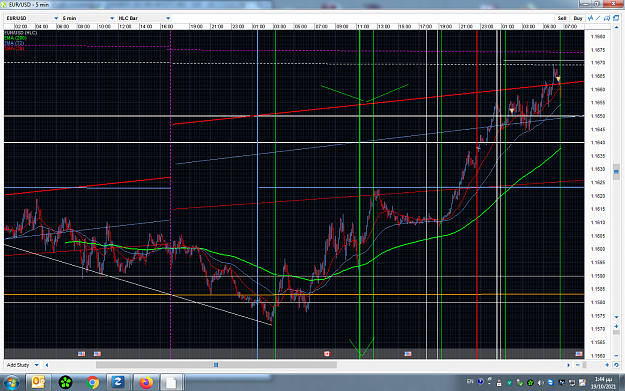Open the green flower app icon in taskbar

65,383
